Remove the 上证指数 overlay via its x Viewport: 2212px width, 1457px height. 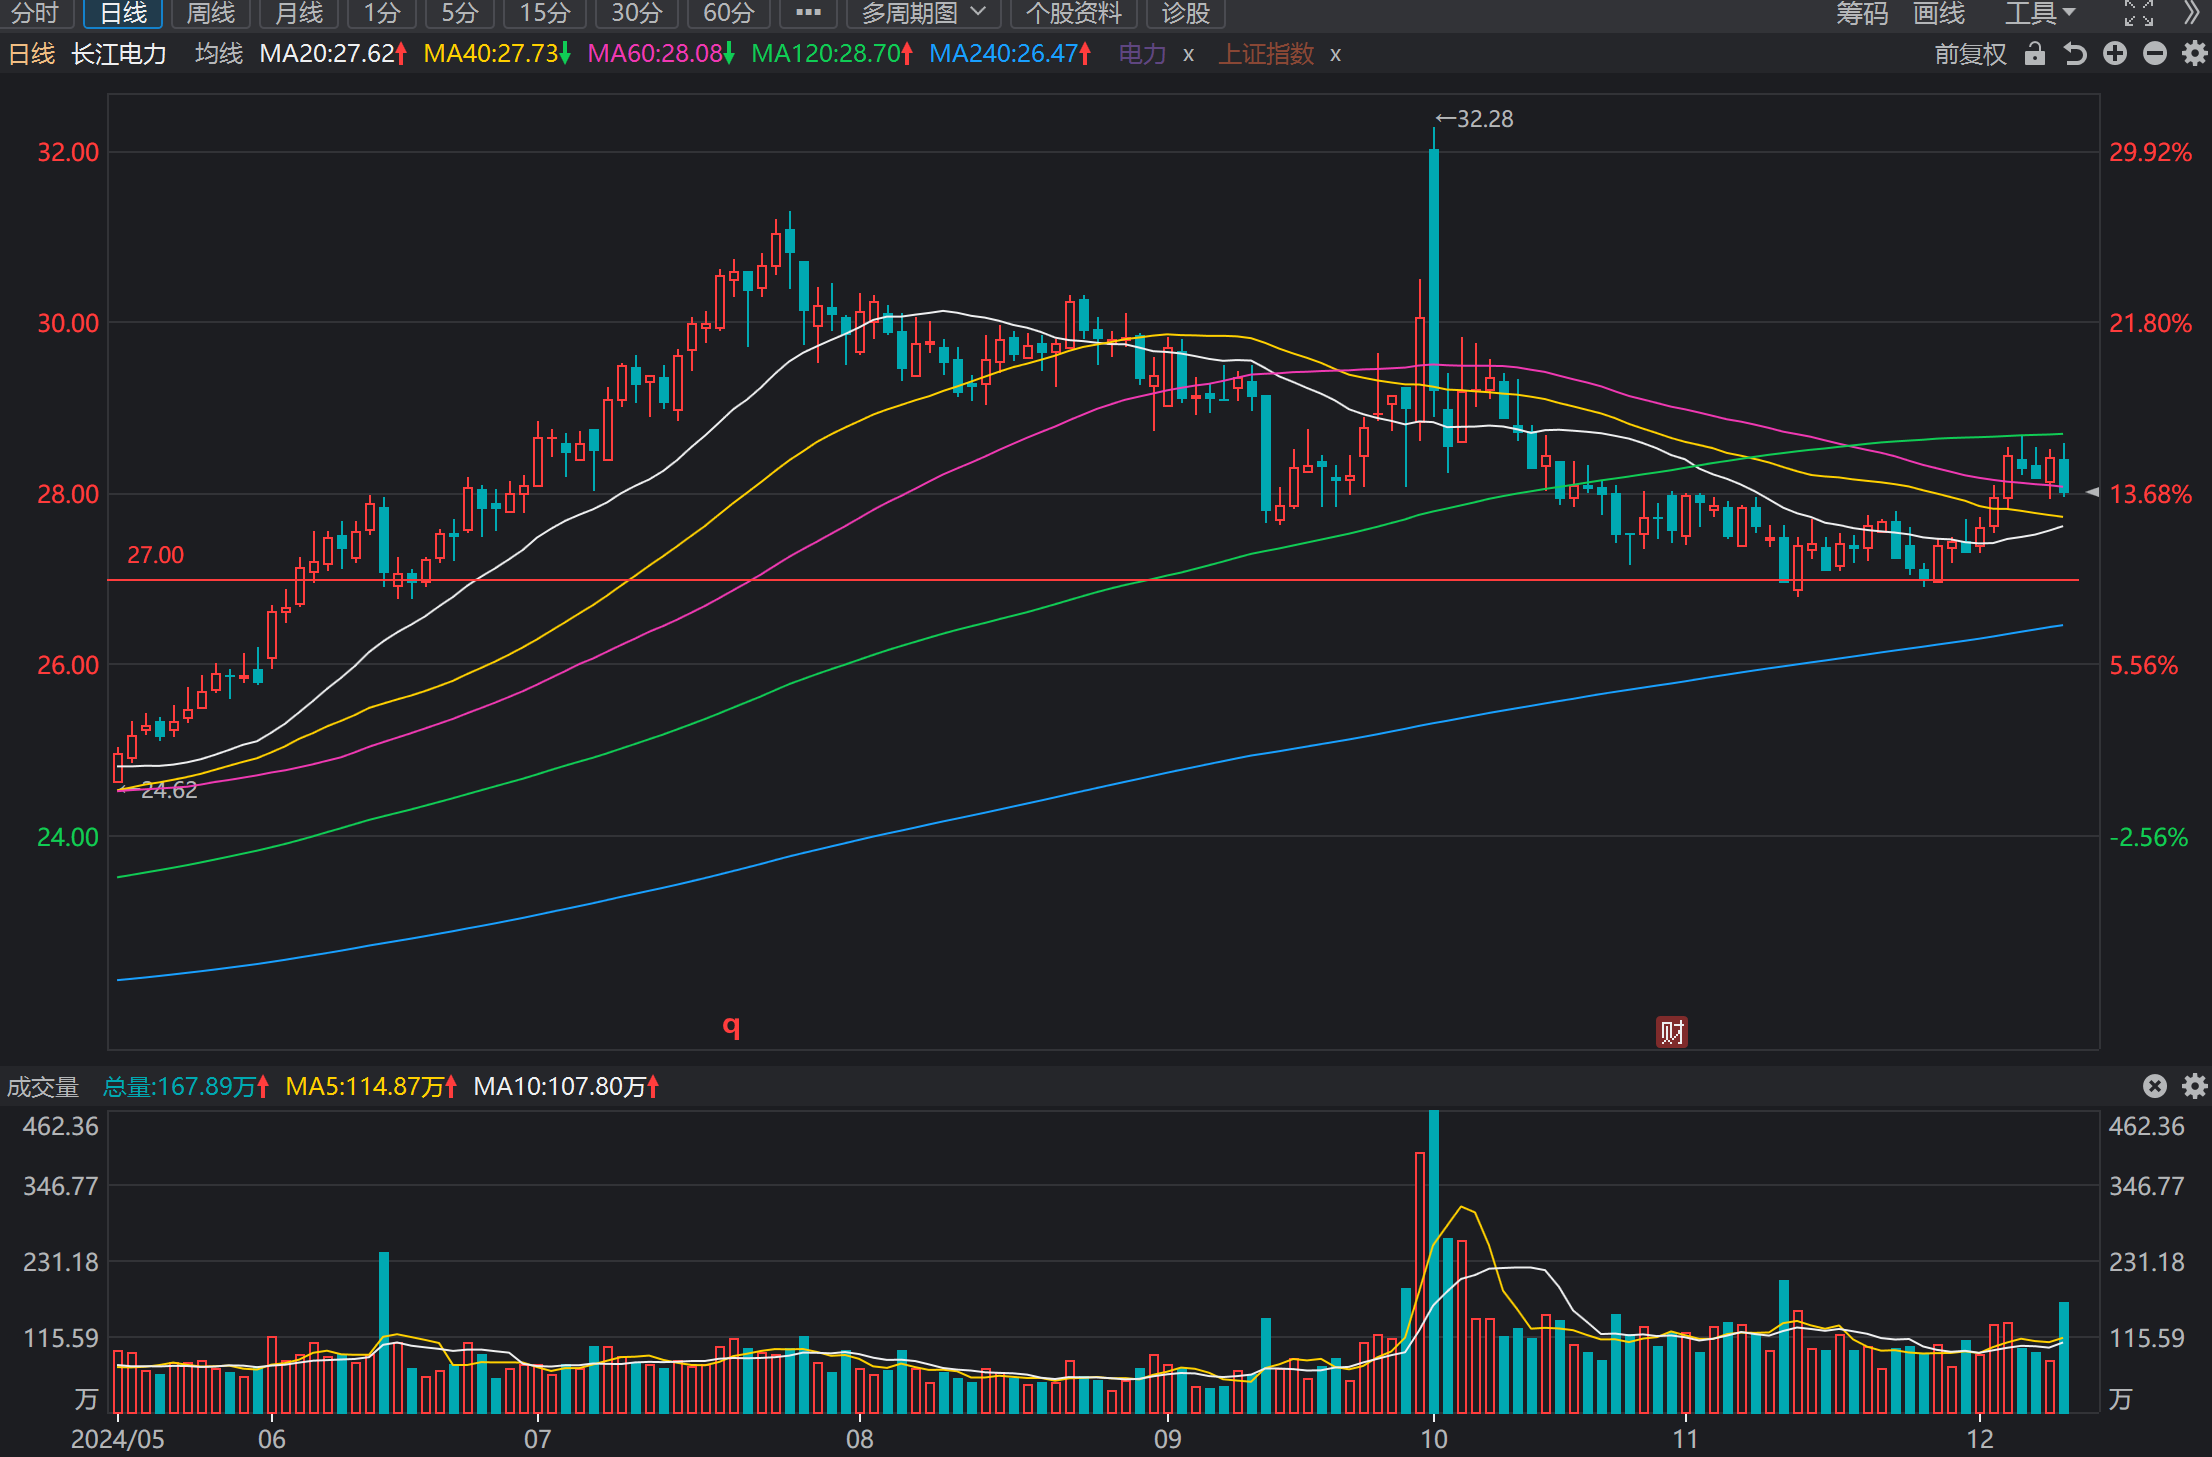point(1335,54)
